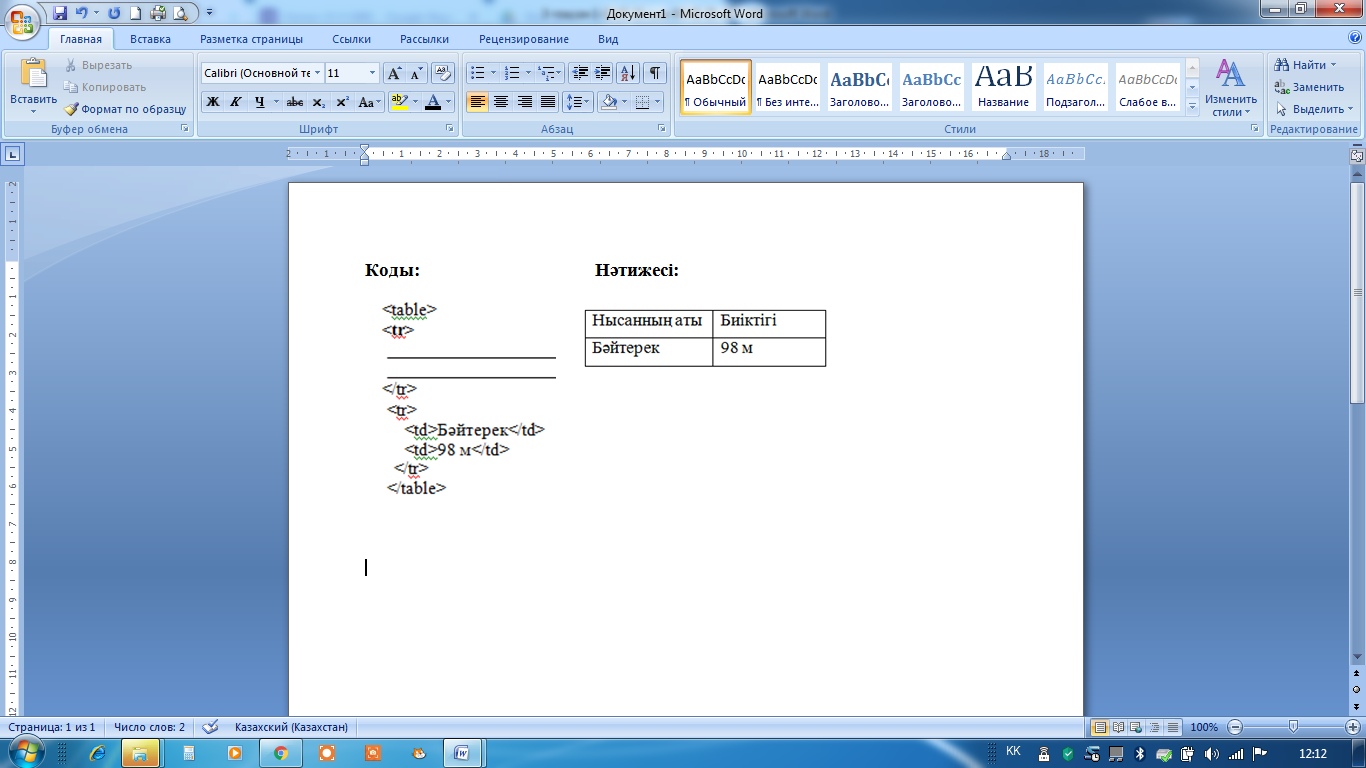Decrease font size with the shrink font icon
1366x768 pixels.
click(416, 73)
